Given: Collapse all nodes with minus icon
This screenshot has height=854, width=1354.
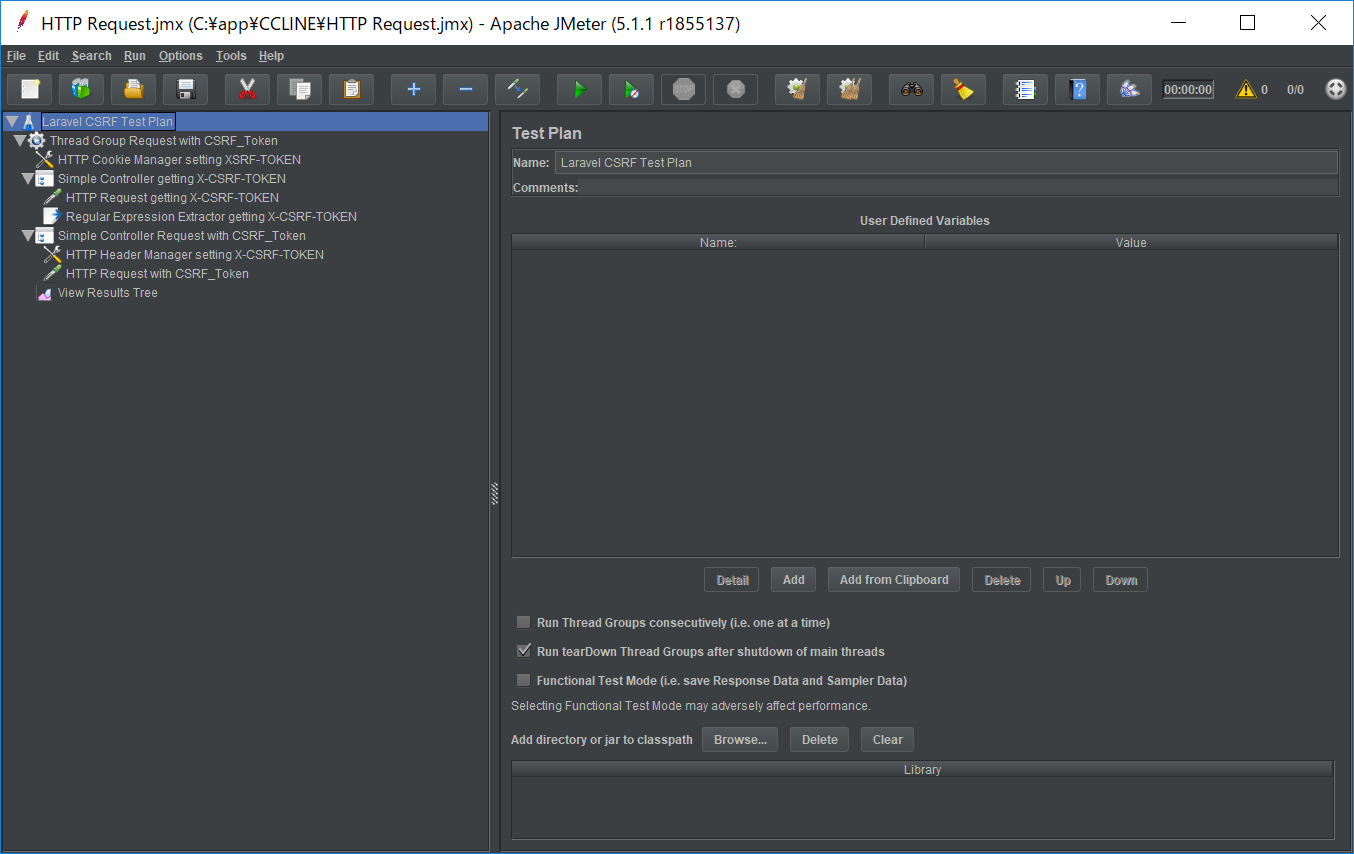Looking at the screenshot, I should click(465, 89).
